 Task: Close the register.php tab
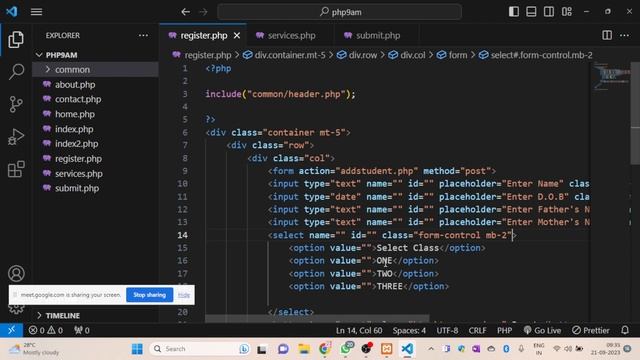tap(237, 36)
